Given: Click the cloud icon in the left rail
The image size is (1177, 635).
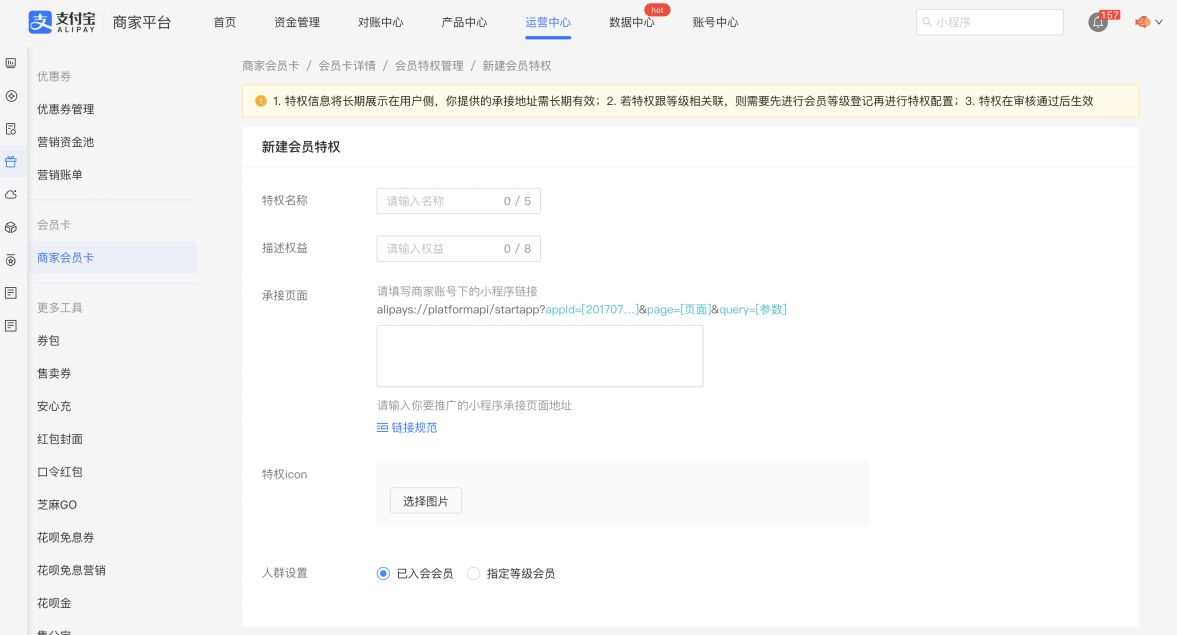Looking at the screenshot, I should click(11, 194).
